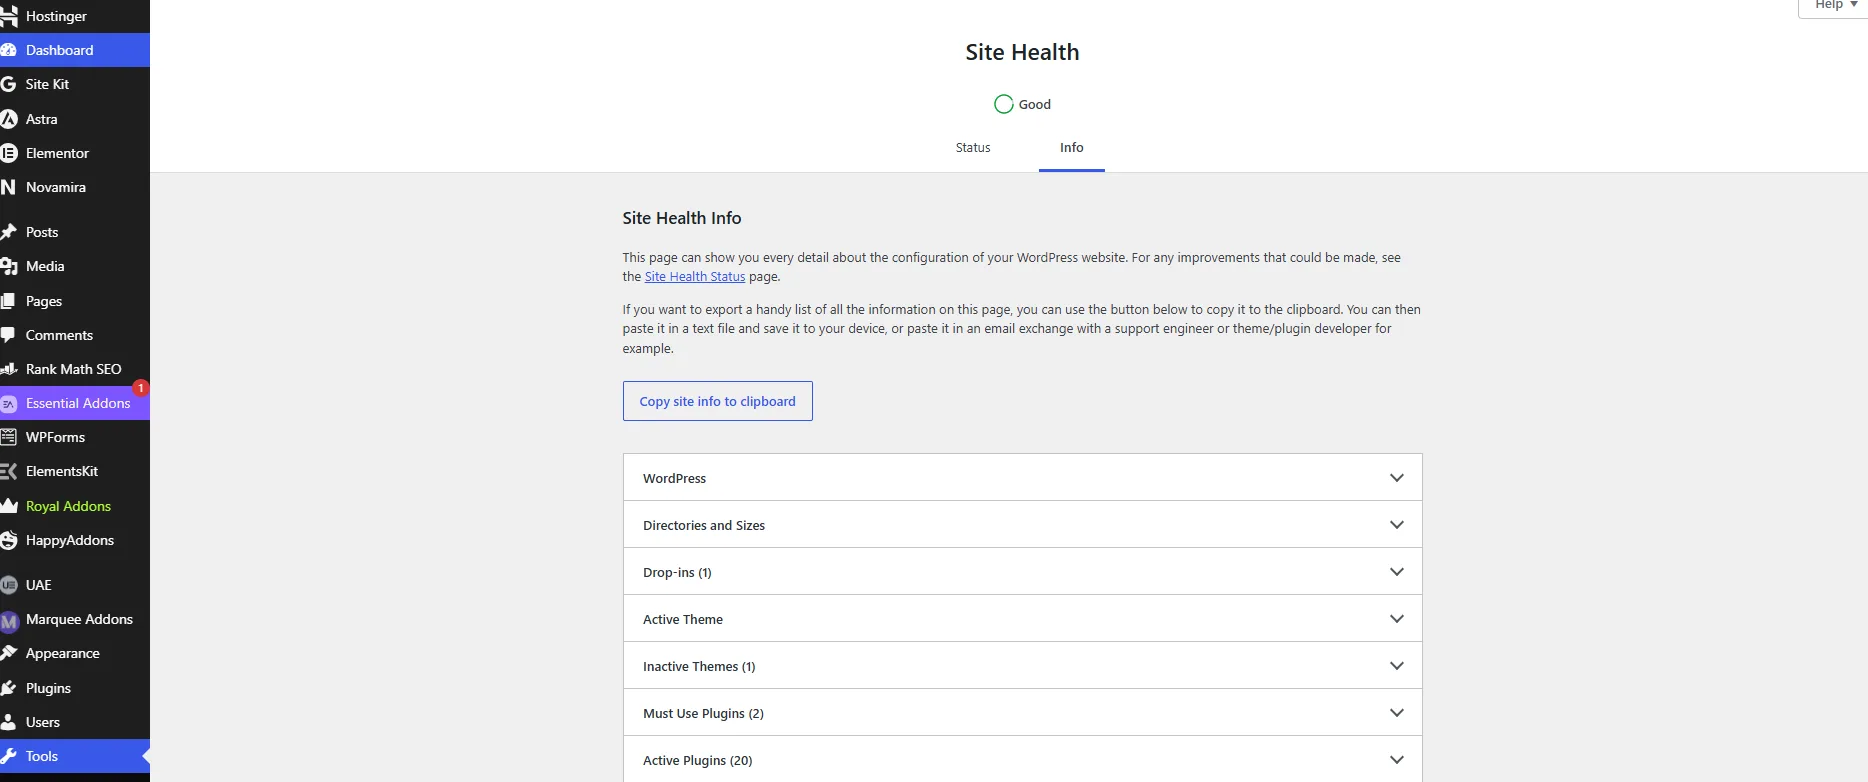
Task: Open the Posts menu label
Action: click(x=42, y=232)
